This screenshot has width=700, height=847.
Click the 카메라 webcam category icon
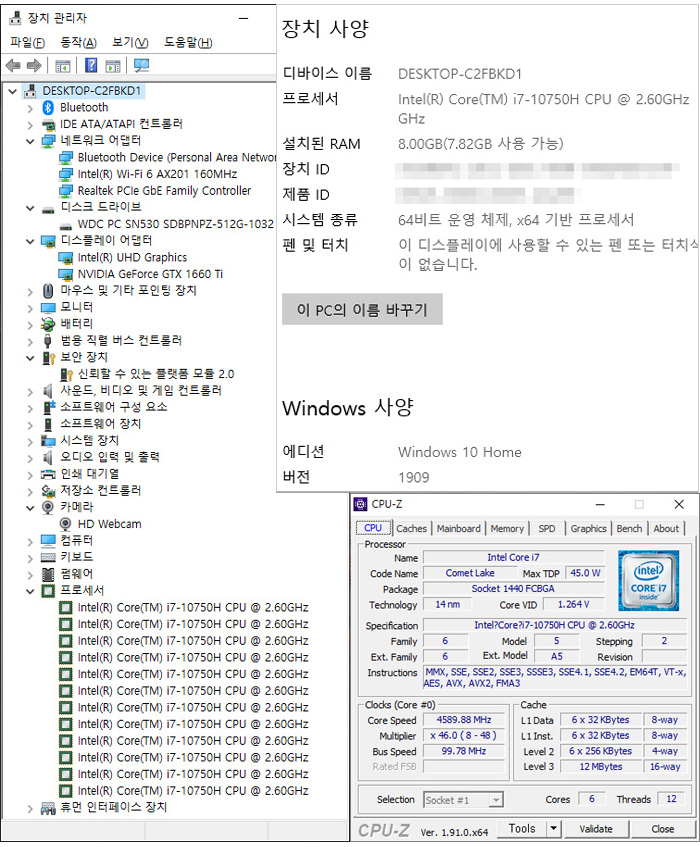48,507
